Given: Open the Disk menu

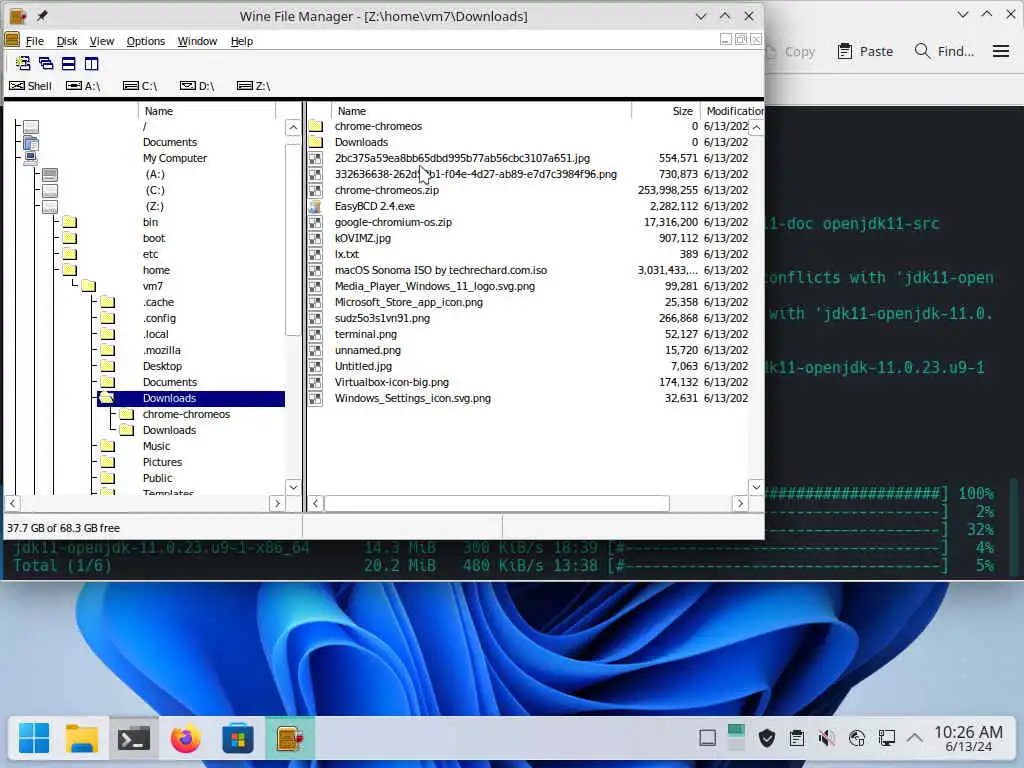Looking at the screenshot, I should point(67,41).
